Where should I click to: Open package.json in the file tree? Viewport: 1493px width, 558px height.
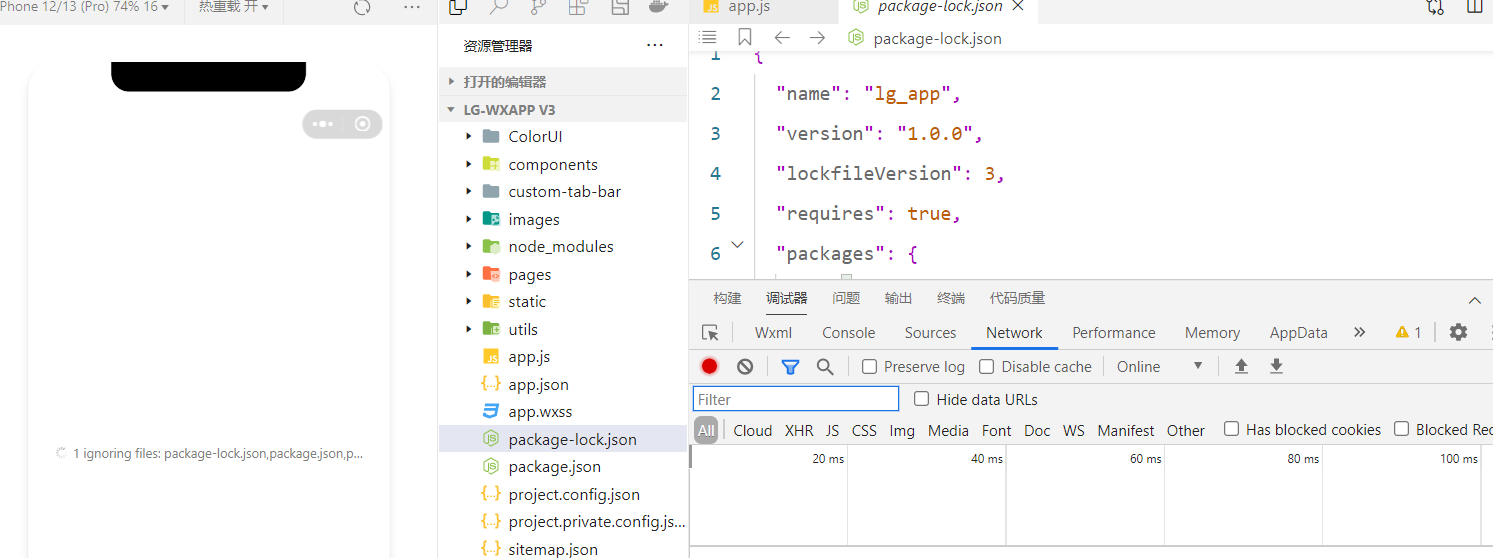[554, 467]
